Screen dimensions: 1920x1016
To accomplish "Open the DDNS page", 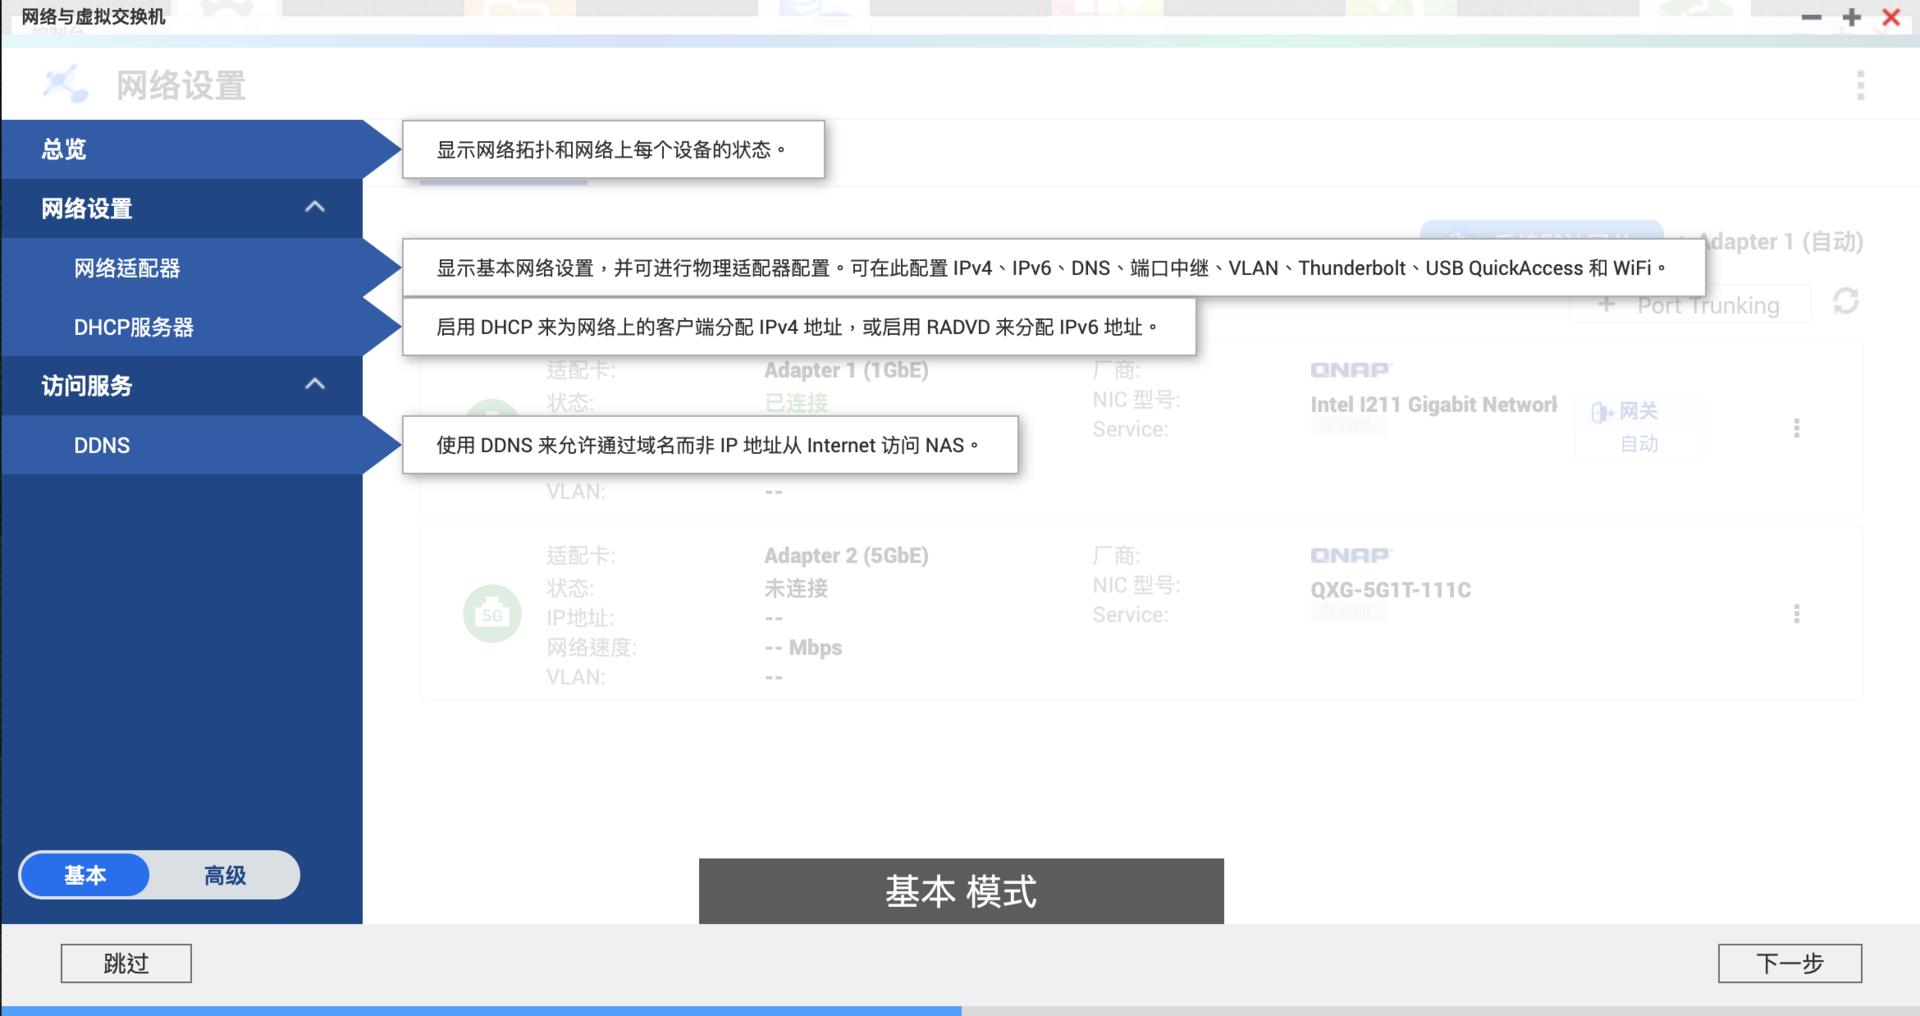I will [102, 444].
